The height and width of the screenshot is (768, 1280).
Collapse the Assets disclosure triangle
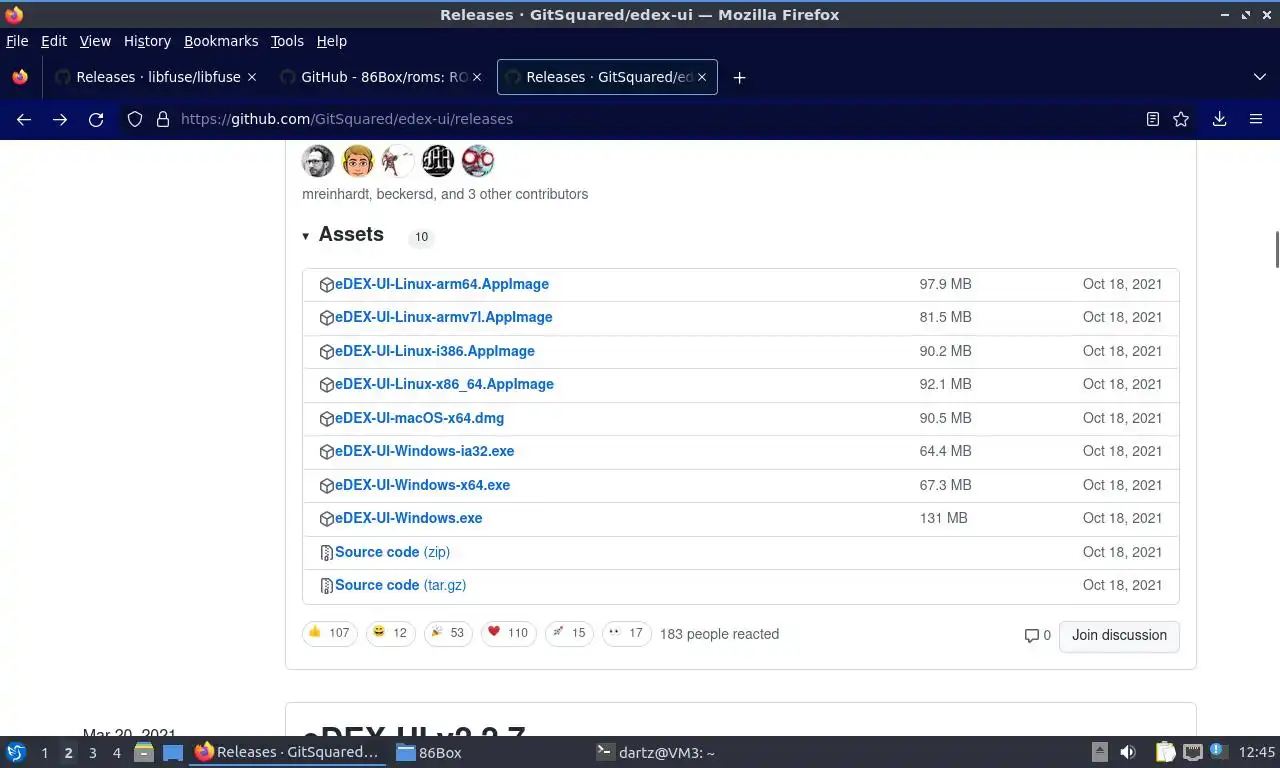306,236
